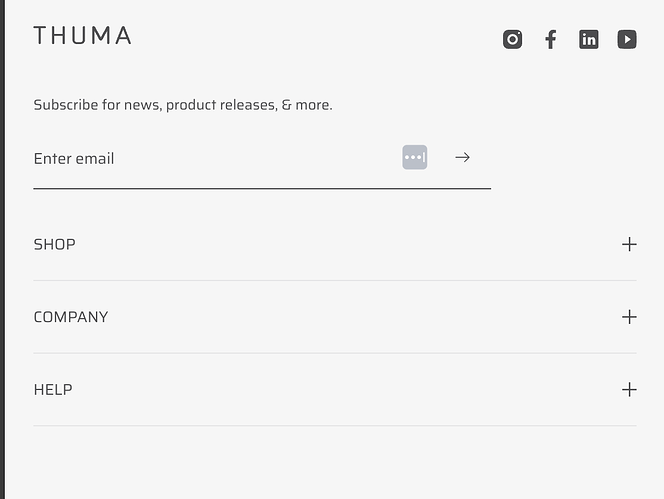Select the HELP footer heading
The image size is (664, 499).
tap(53, 390)
